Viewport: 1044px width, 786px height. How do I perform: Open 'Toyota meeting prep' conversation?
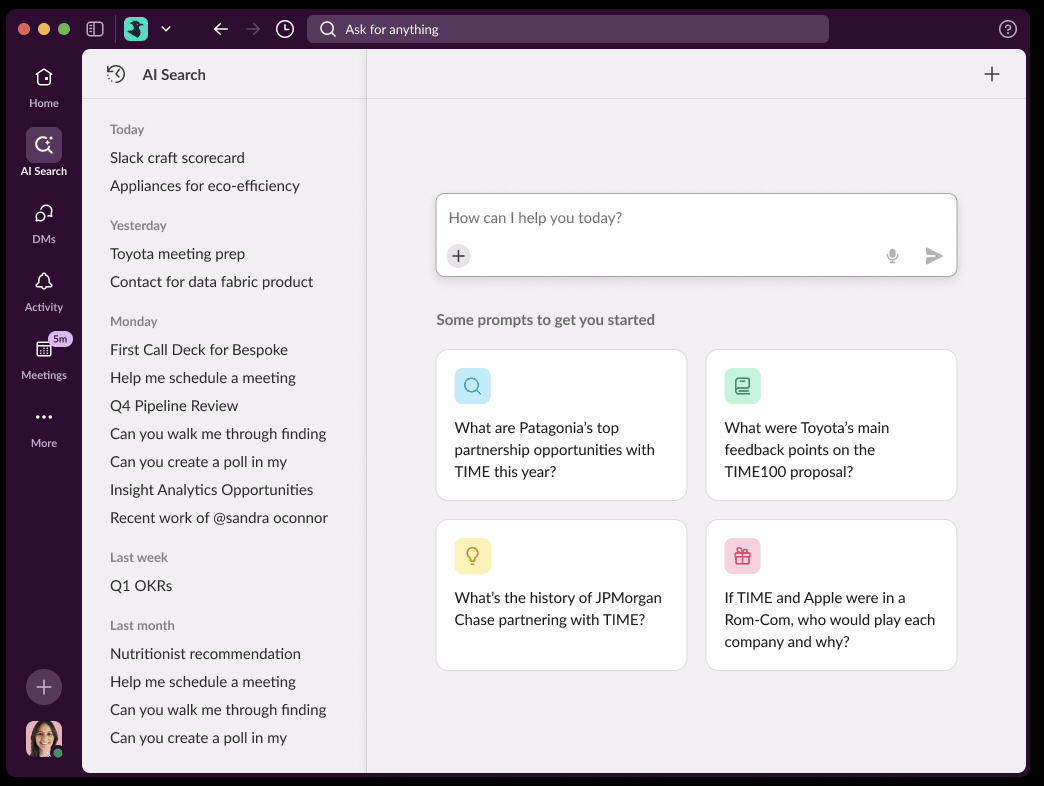click(177, 254)
